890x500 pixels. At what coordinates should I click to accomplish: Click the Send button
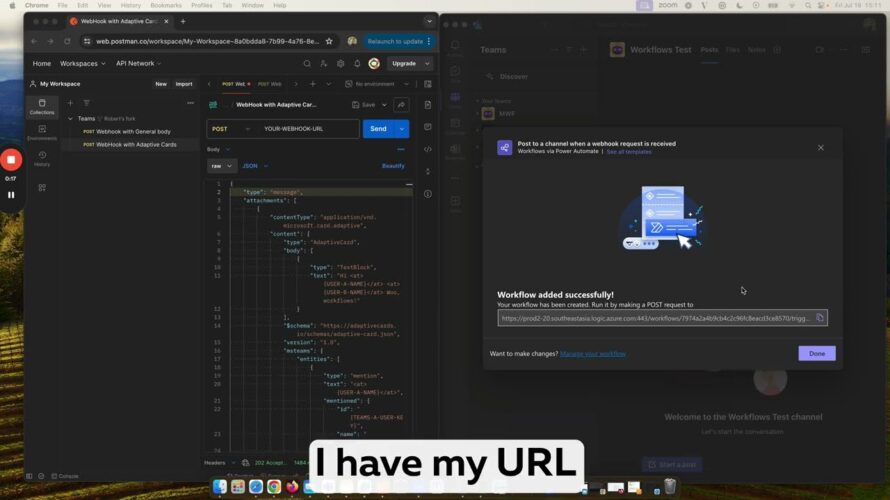(379, 129)
